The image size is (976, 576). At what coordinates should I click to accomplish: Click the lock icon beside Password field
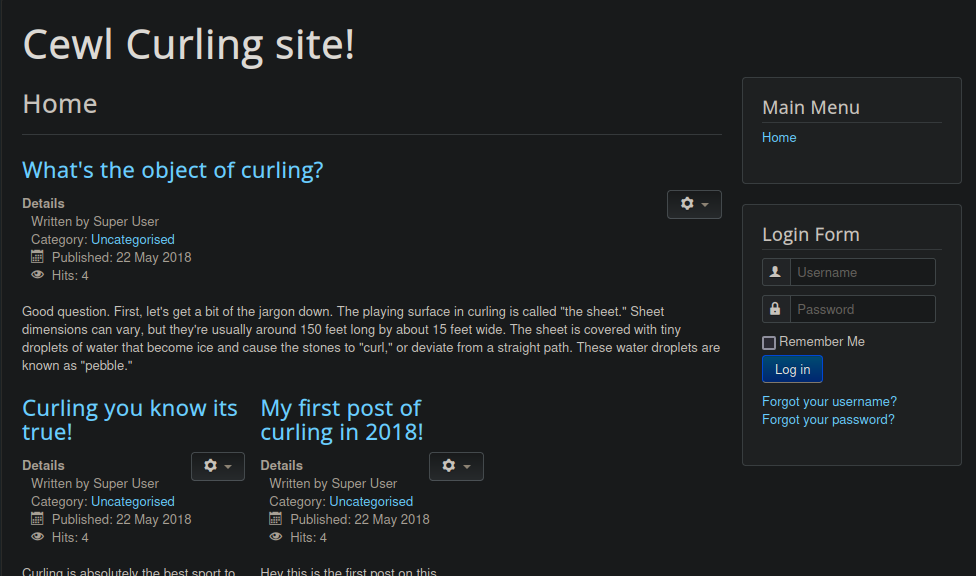click(x=776, y=309)
